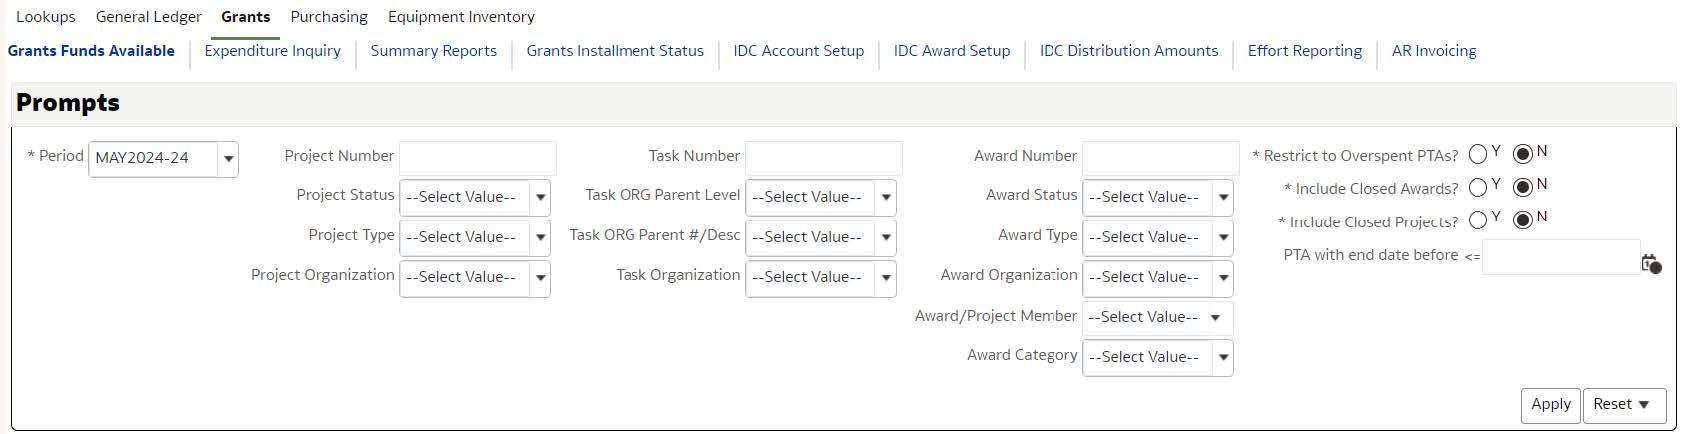Open the Purchasing tab
The image size is (1684, 434).
[x=329, y=17]
